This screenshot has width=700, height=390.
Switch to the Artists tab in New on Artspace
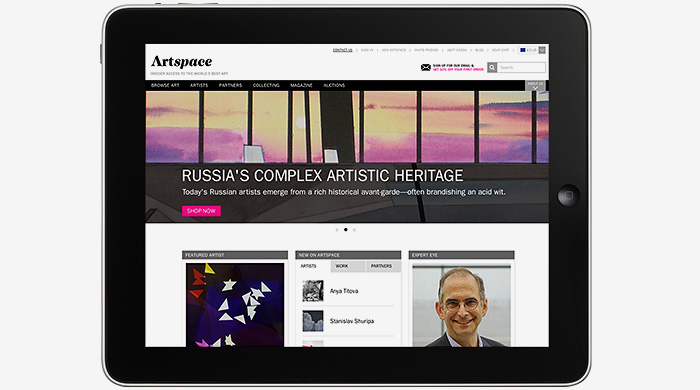click(x=313, y=266)
